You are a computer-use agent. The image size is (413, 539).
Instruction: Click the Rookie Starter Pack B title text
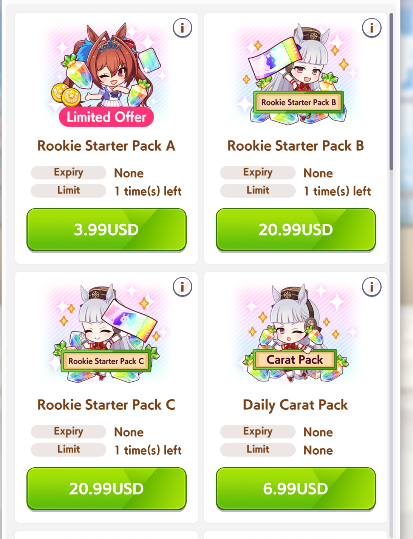[x=296, y=146]
